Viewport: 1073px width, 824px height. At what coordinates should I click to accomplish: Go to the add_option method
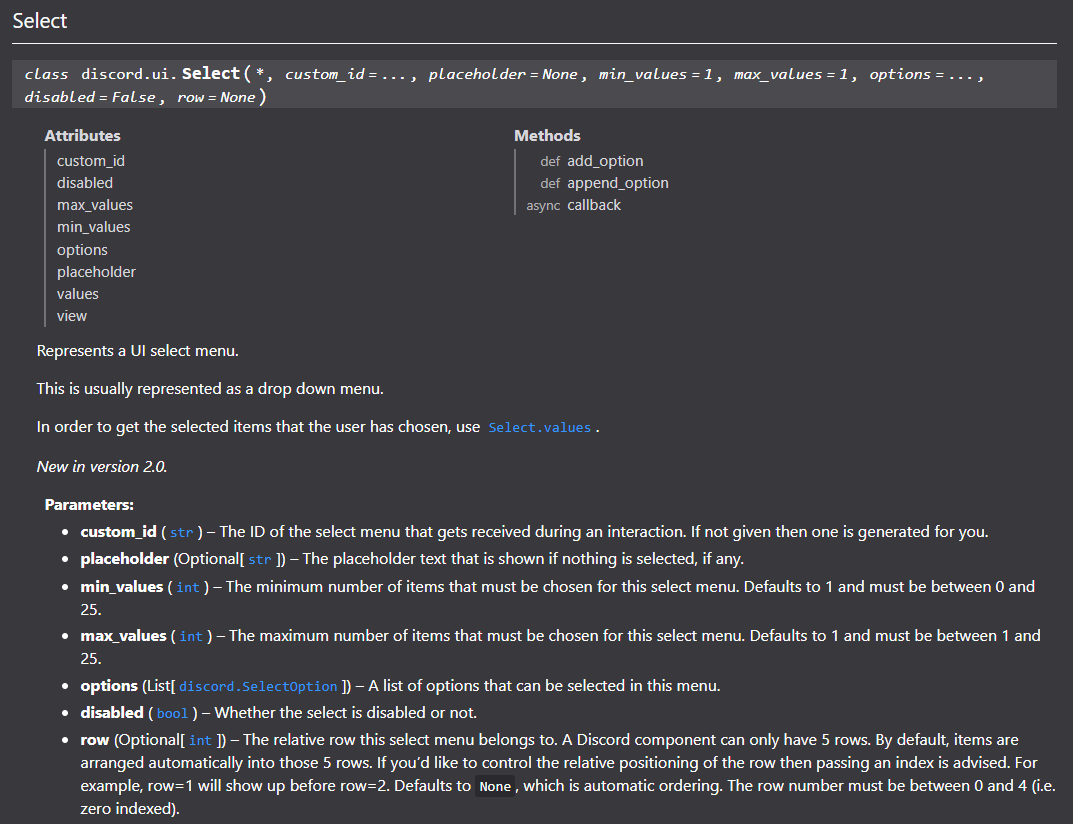coord(605,161)
